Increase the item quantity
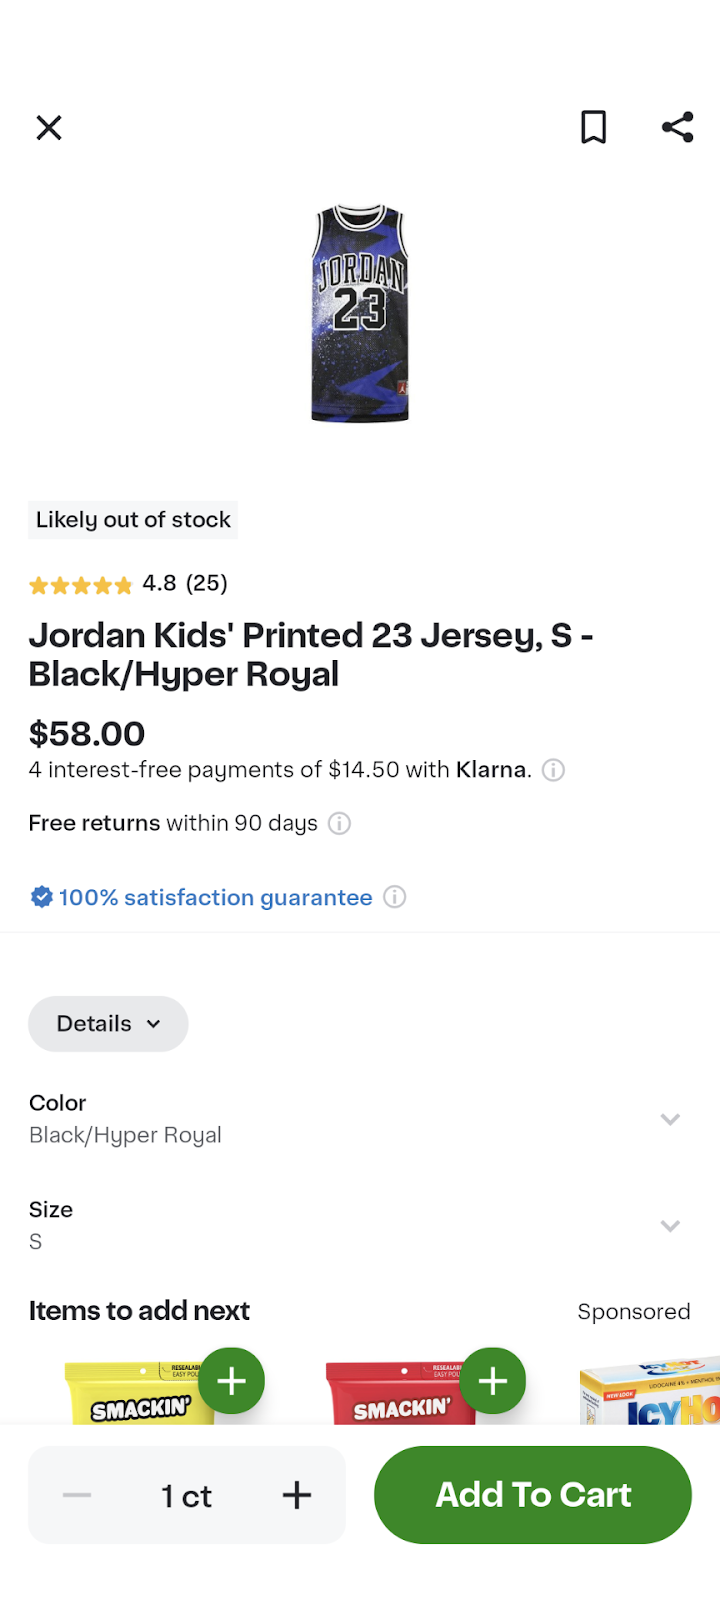The width and height of the screenshot is (720, 1600). (296, 1495)
